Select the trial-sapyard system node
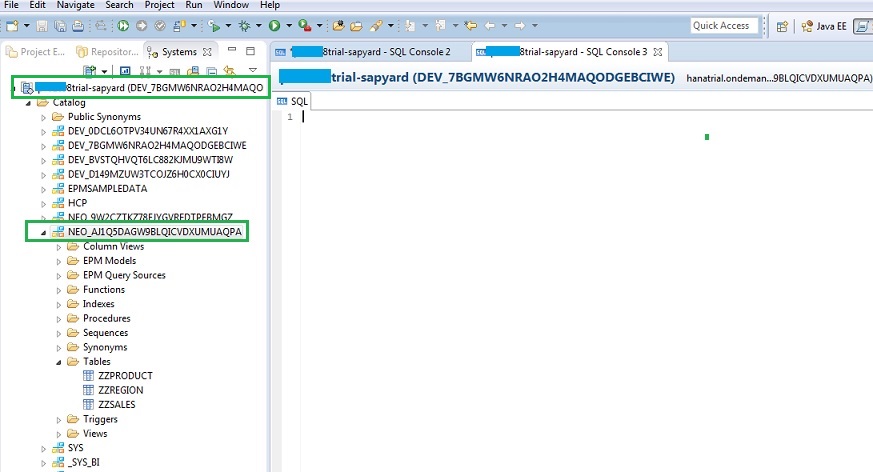 click(x=141, y=87)
